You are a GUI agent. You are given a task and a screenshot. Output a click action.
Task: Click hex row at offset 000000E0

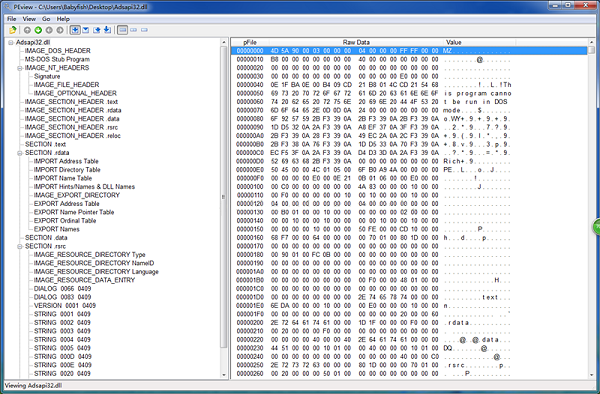point(409,169)
